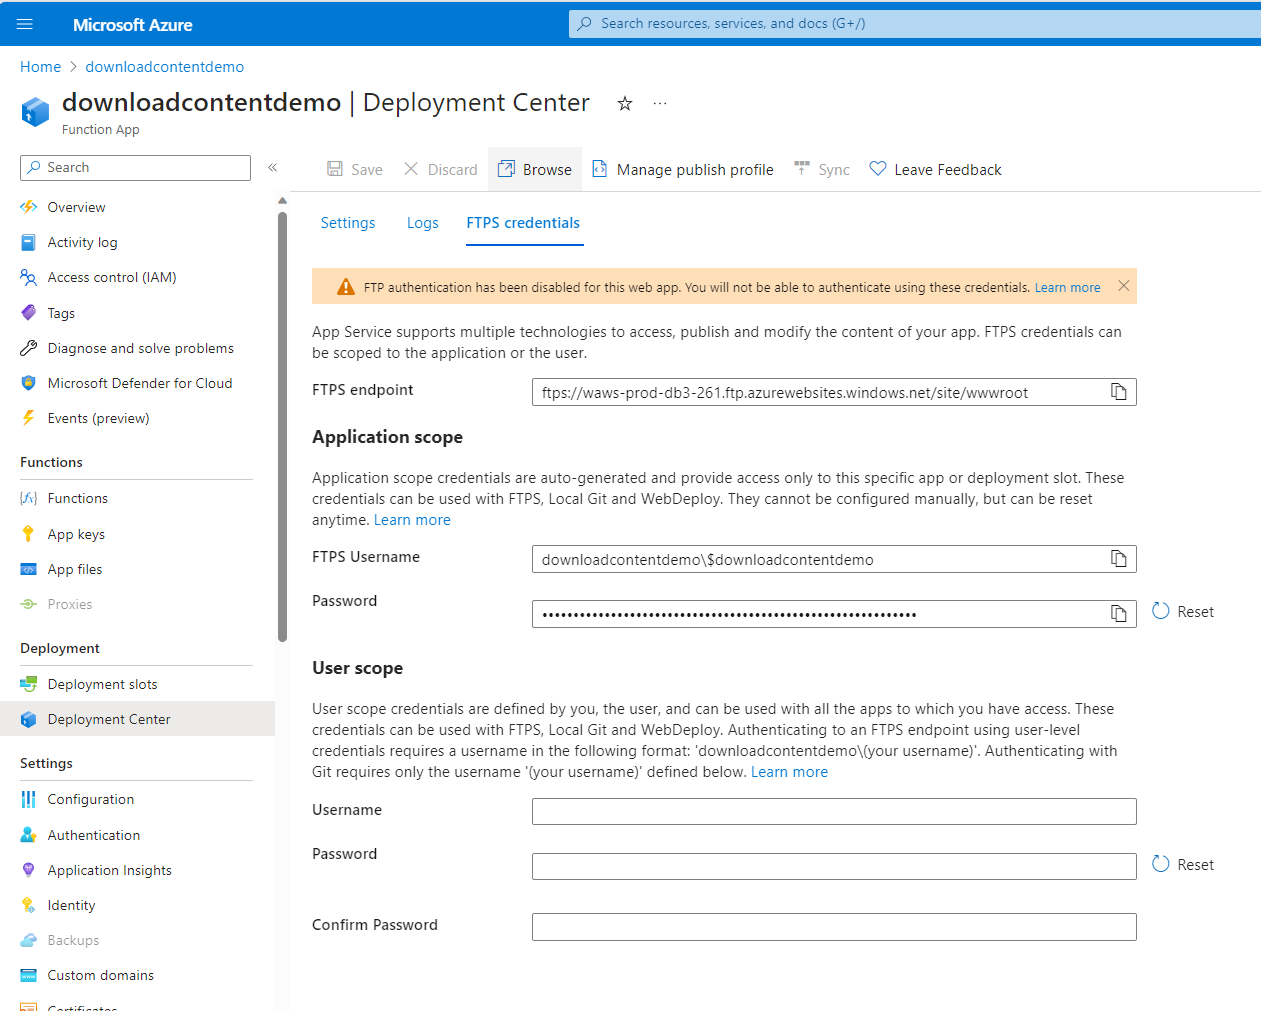Click the Confirm Password field

[834, 927]
